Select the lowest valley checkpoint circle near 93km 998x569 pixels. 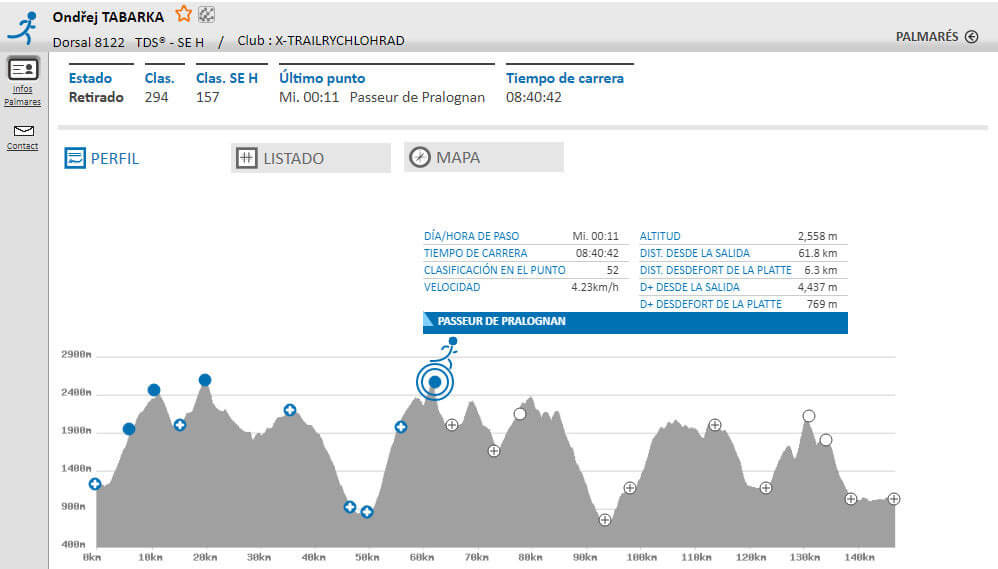tap(605, 519)
